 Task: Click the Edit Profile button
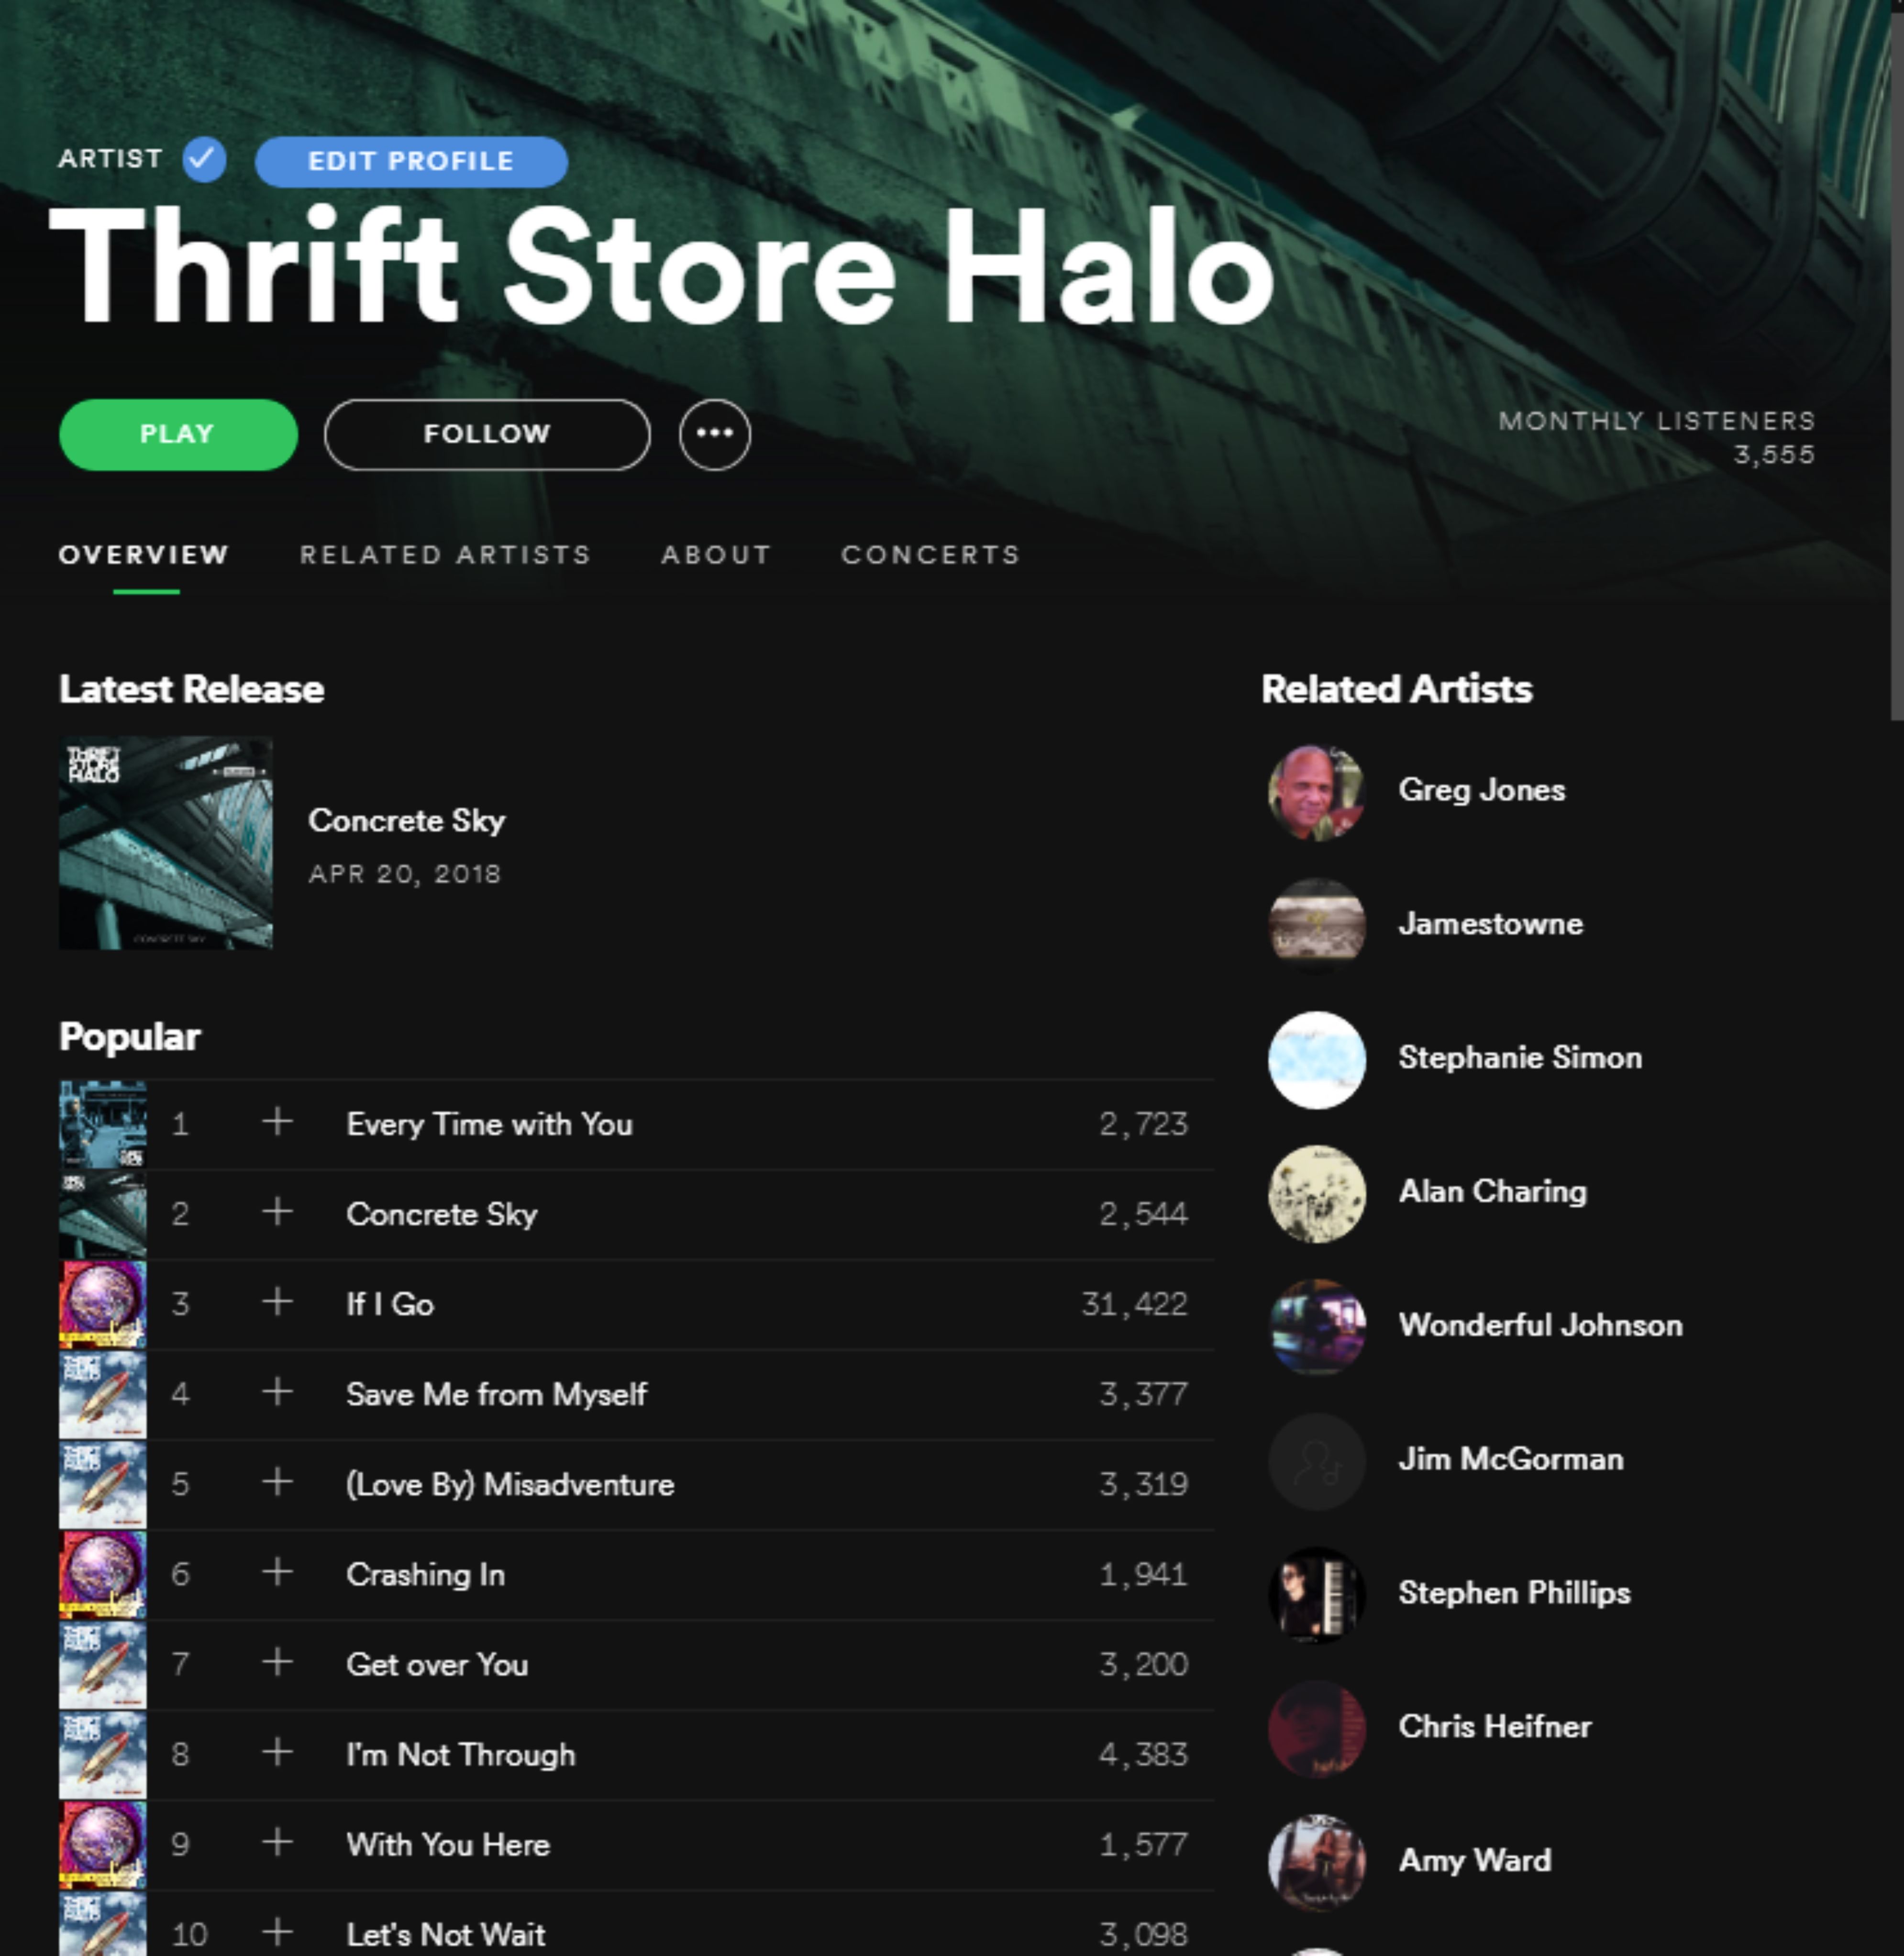411,161
